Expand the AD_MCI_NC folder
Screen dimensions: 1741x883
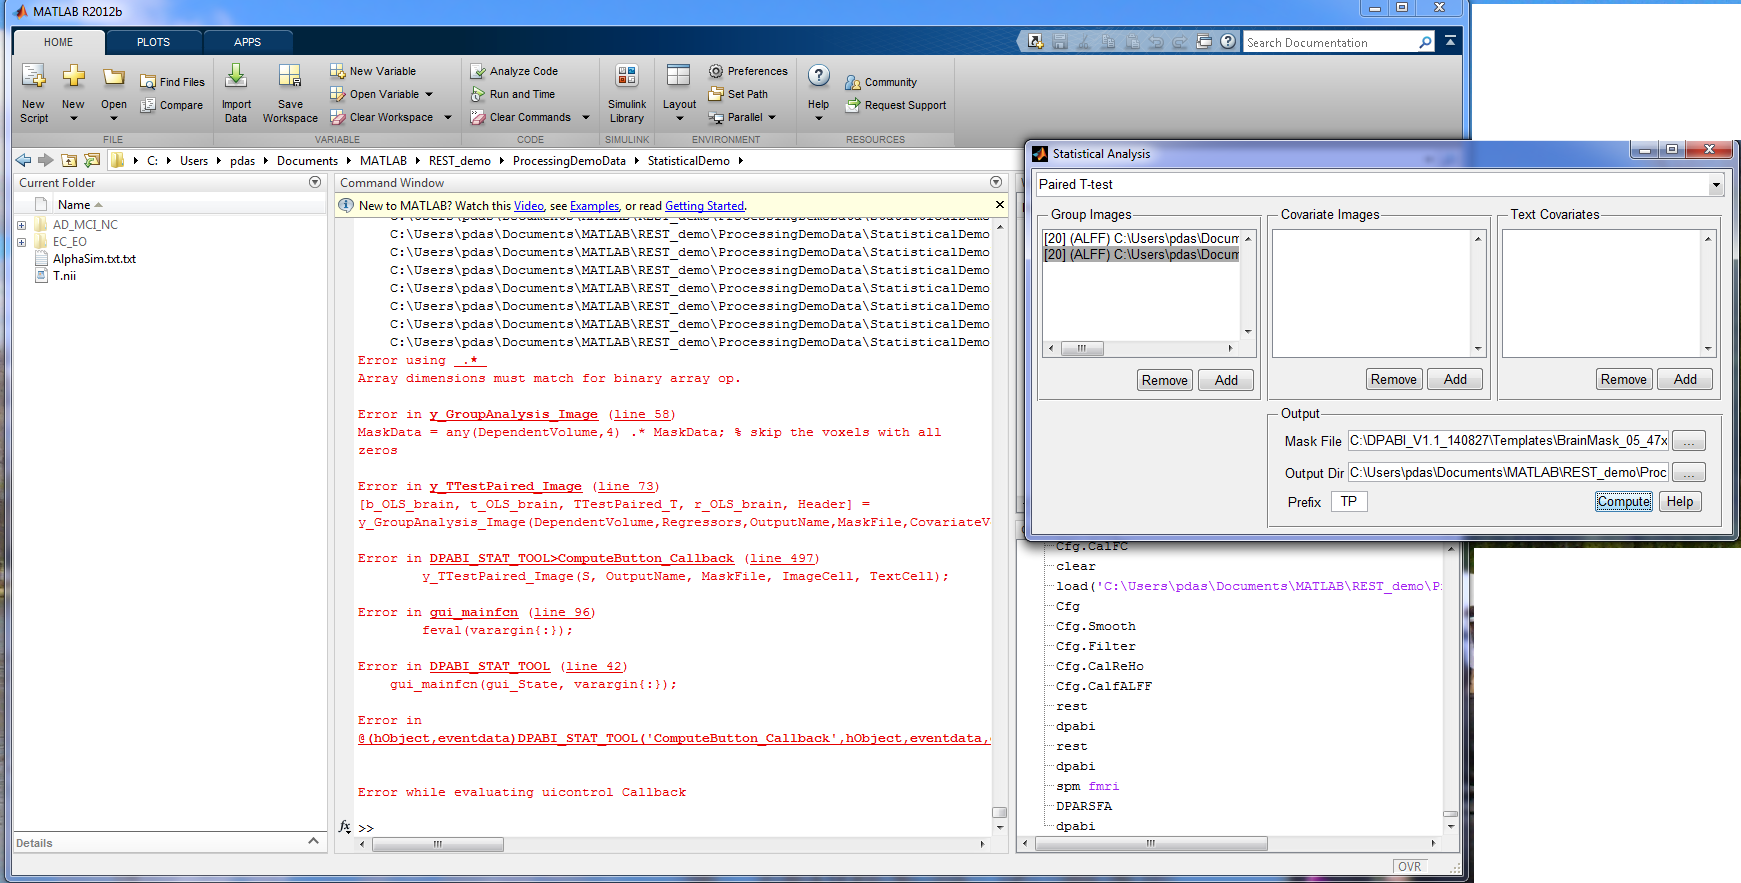pyautogui.click(x=21, y=225)
